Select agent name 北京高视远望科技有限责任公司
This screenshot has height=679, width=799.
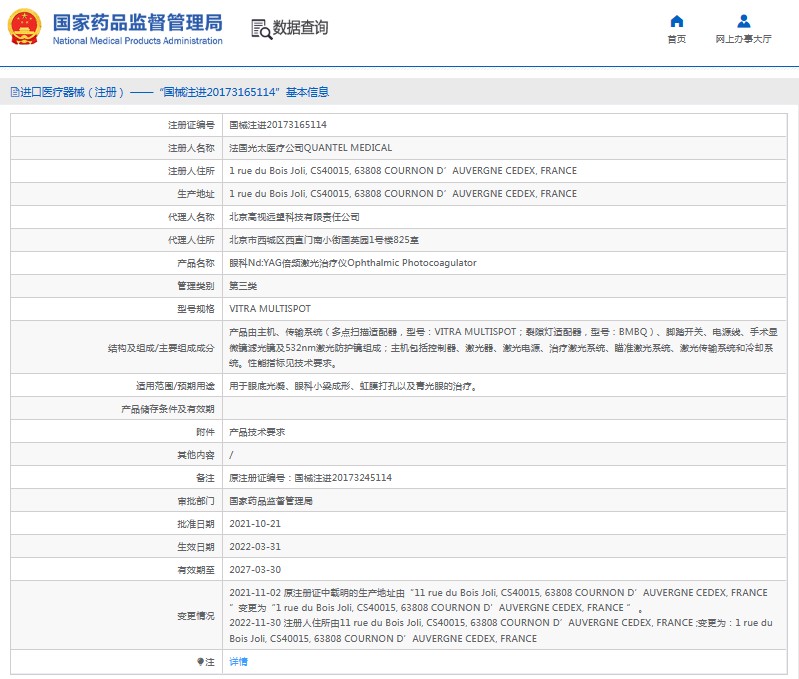tap(294, 217)
